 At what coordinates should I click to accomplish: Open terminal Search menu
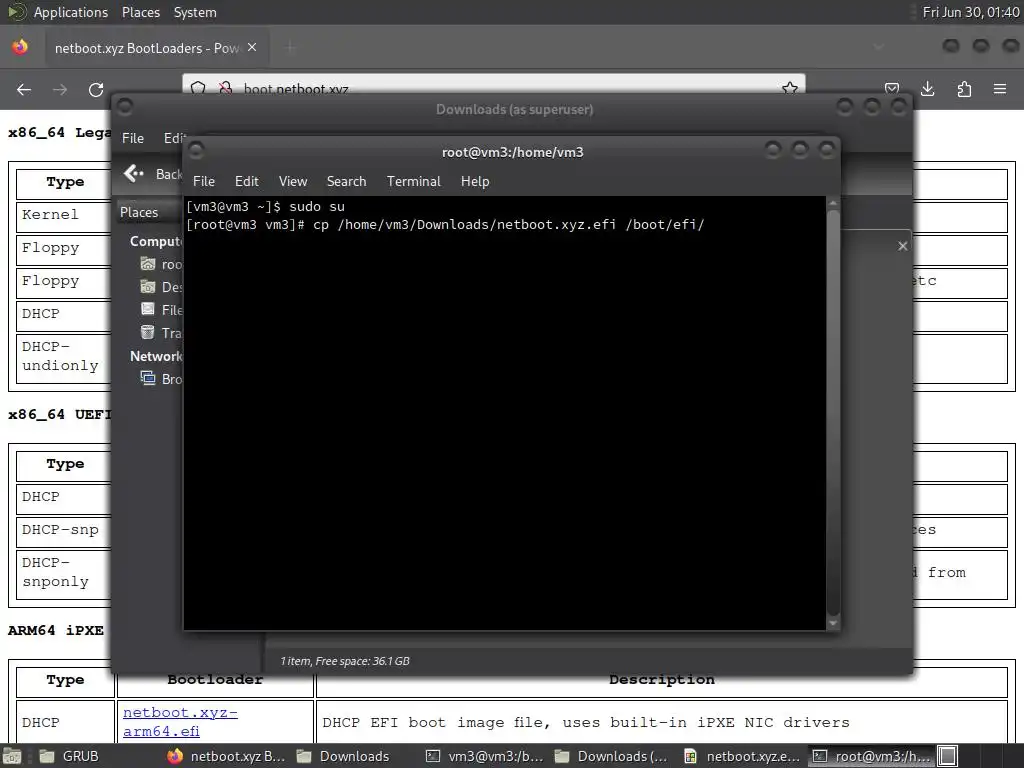[346, 182]
